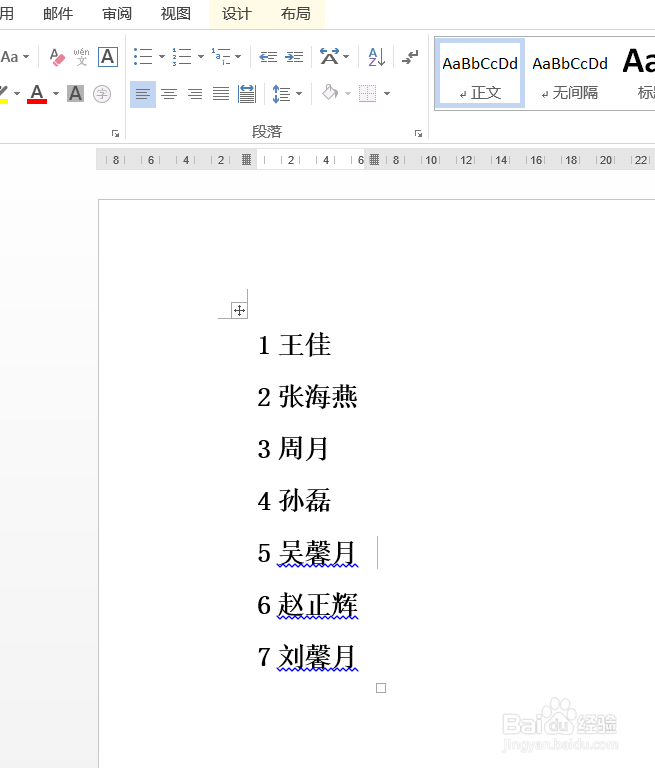Click the horizontal ruler
655x768 pixels.
point(375,160)
